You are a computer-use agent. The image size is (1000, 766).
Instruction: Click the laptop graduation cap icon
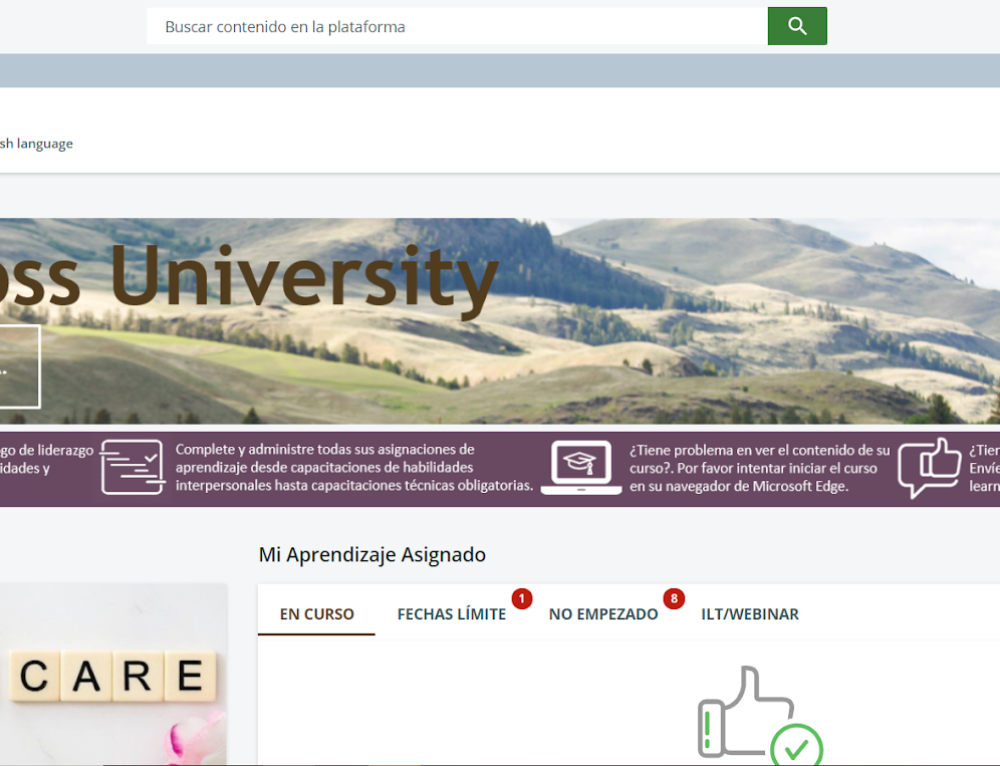581,467
